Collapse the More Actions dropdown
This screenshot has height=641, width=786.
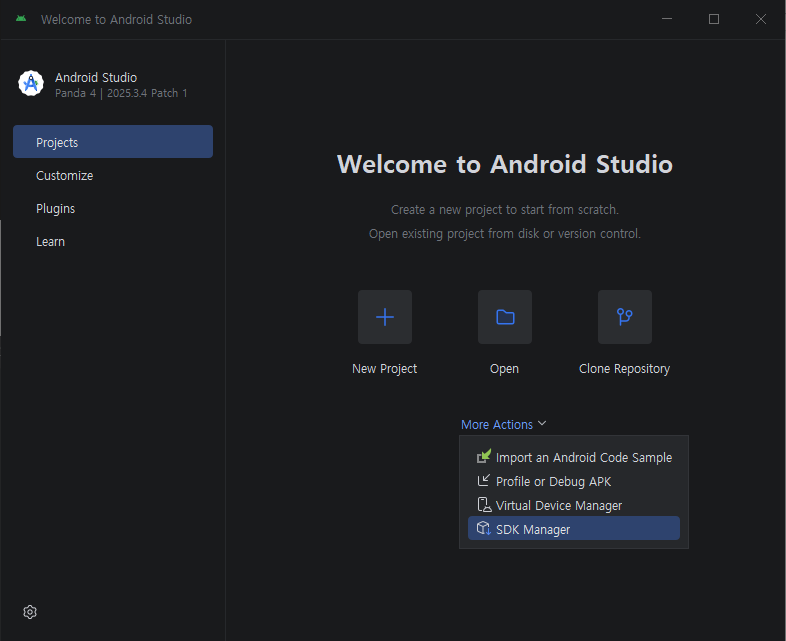(x=503, y=424)
